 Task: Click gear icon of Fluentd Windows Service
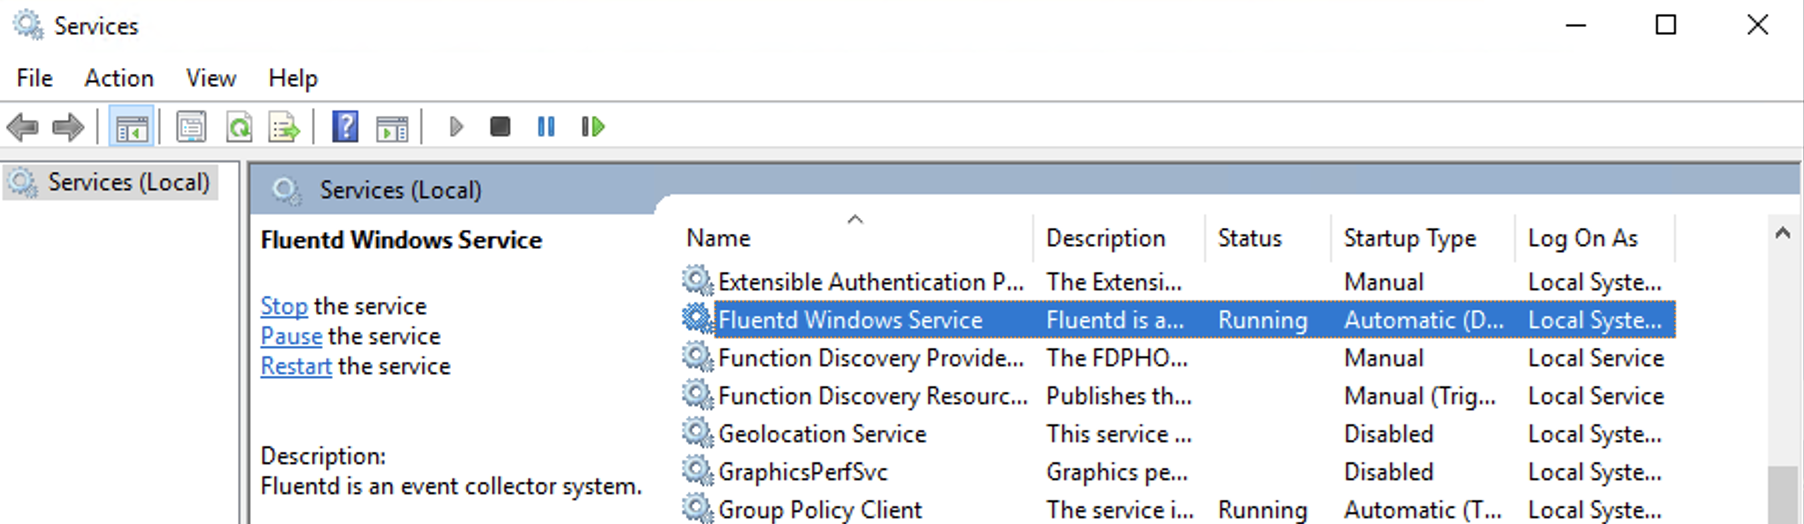point(697,319)
